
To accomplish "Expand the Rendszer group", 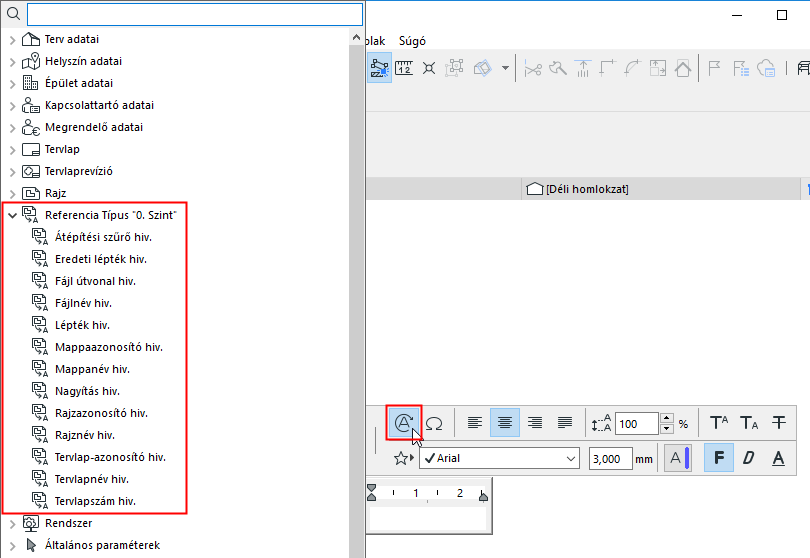I will (12, 524).
